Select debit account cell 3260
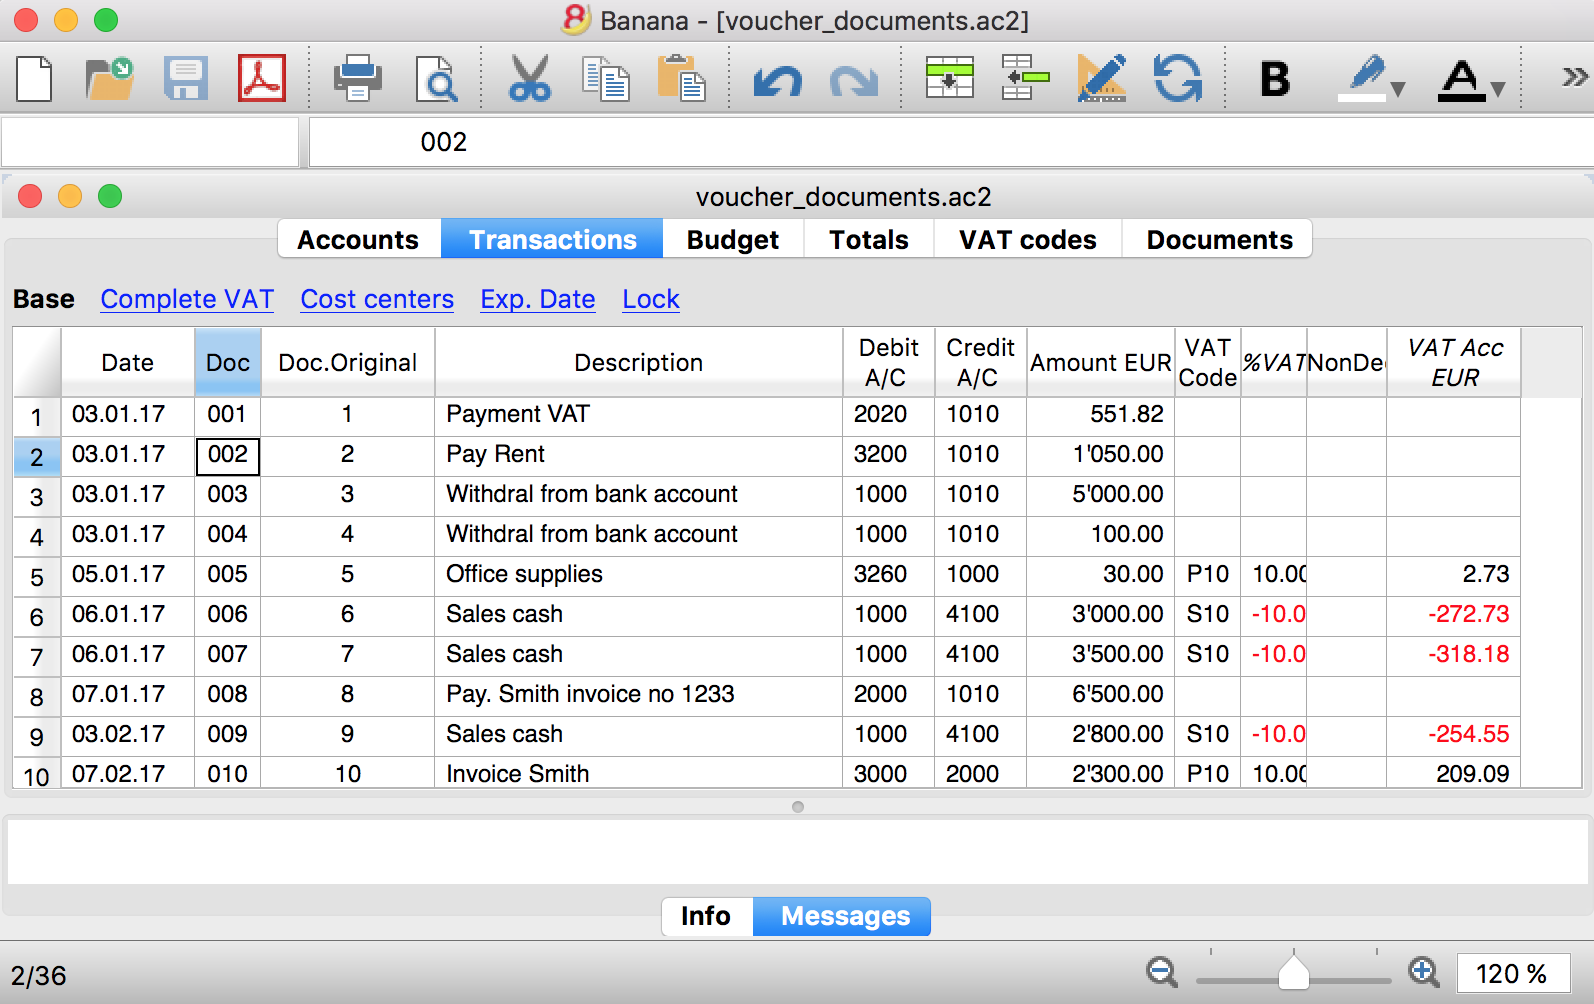 pyautogui.click(x=888, y=575)
